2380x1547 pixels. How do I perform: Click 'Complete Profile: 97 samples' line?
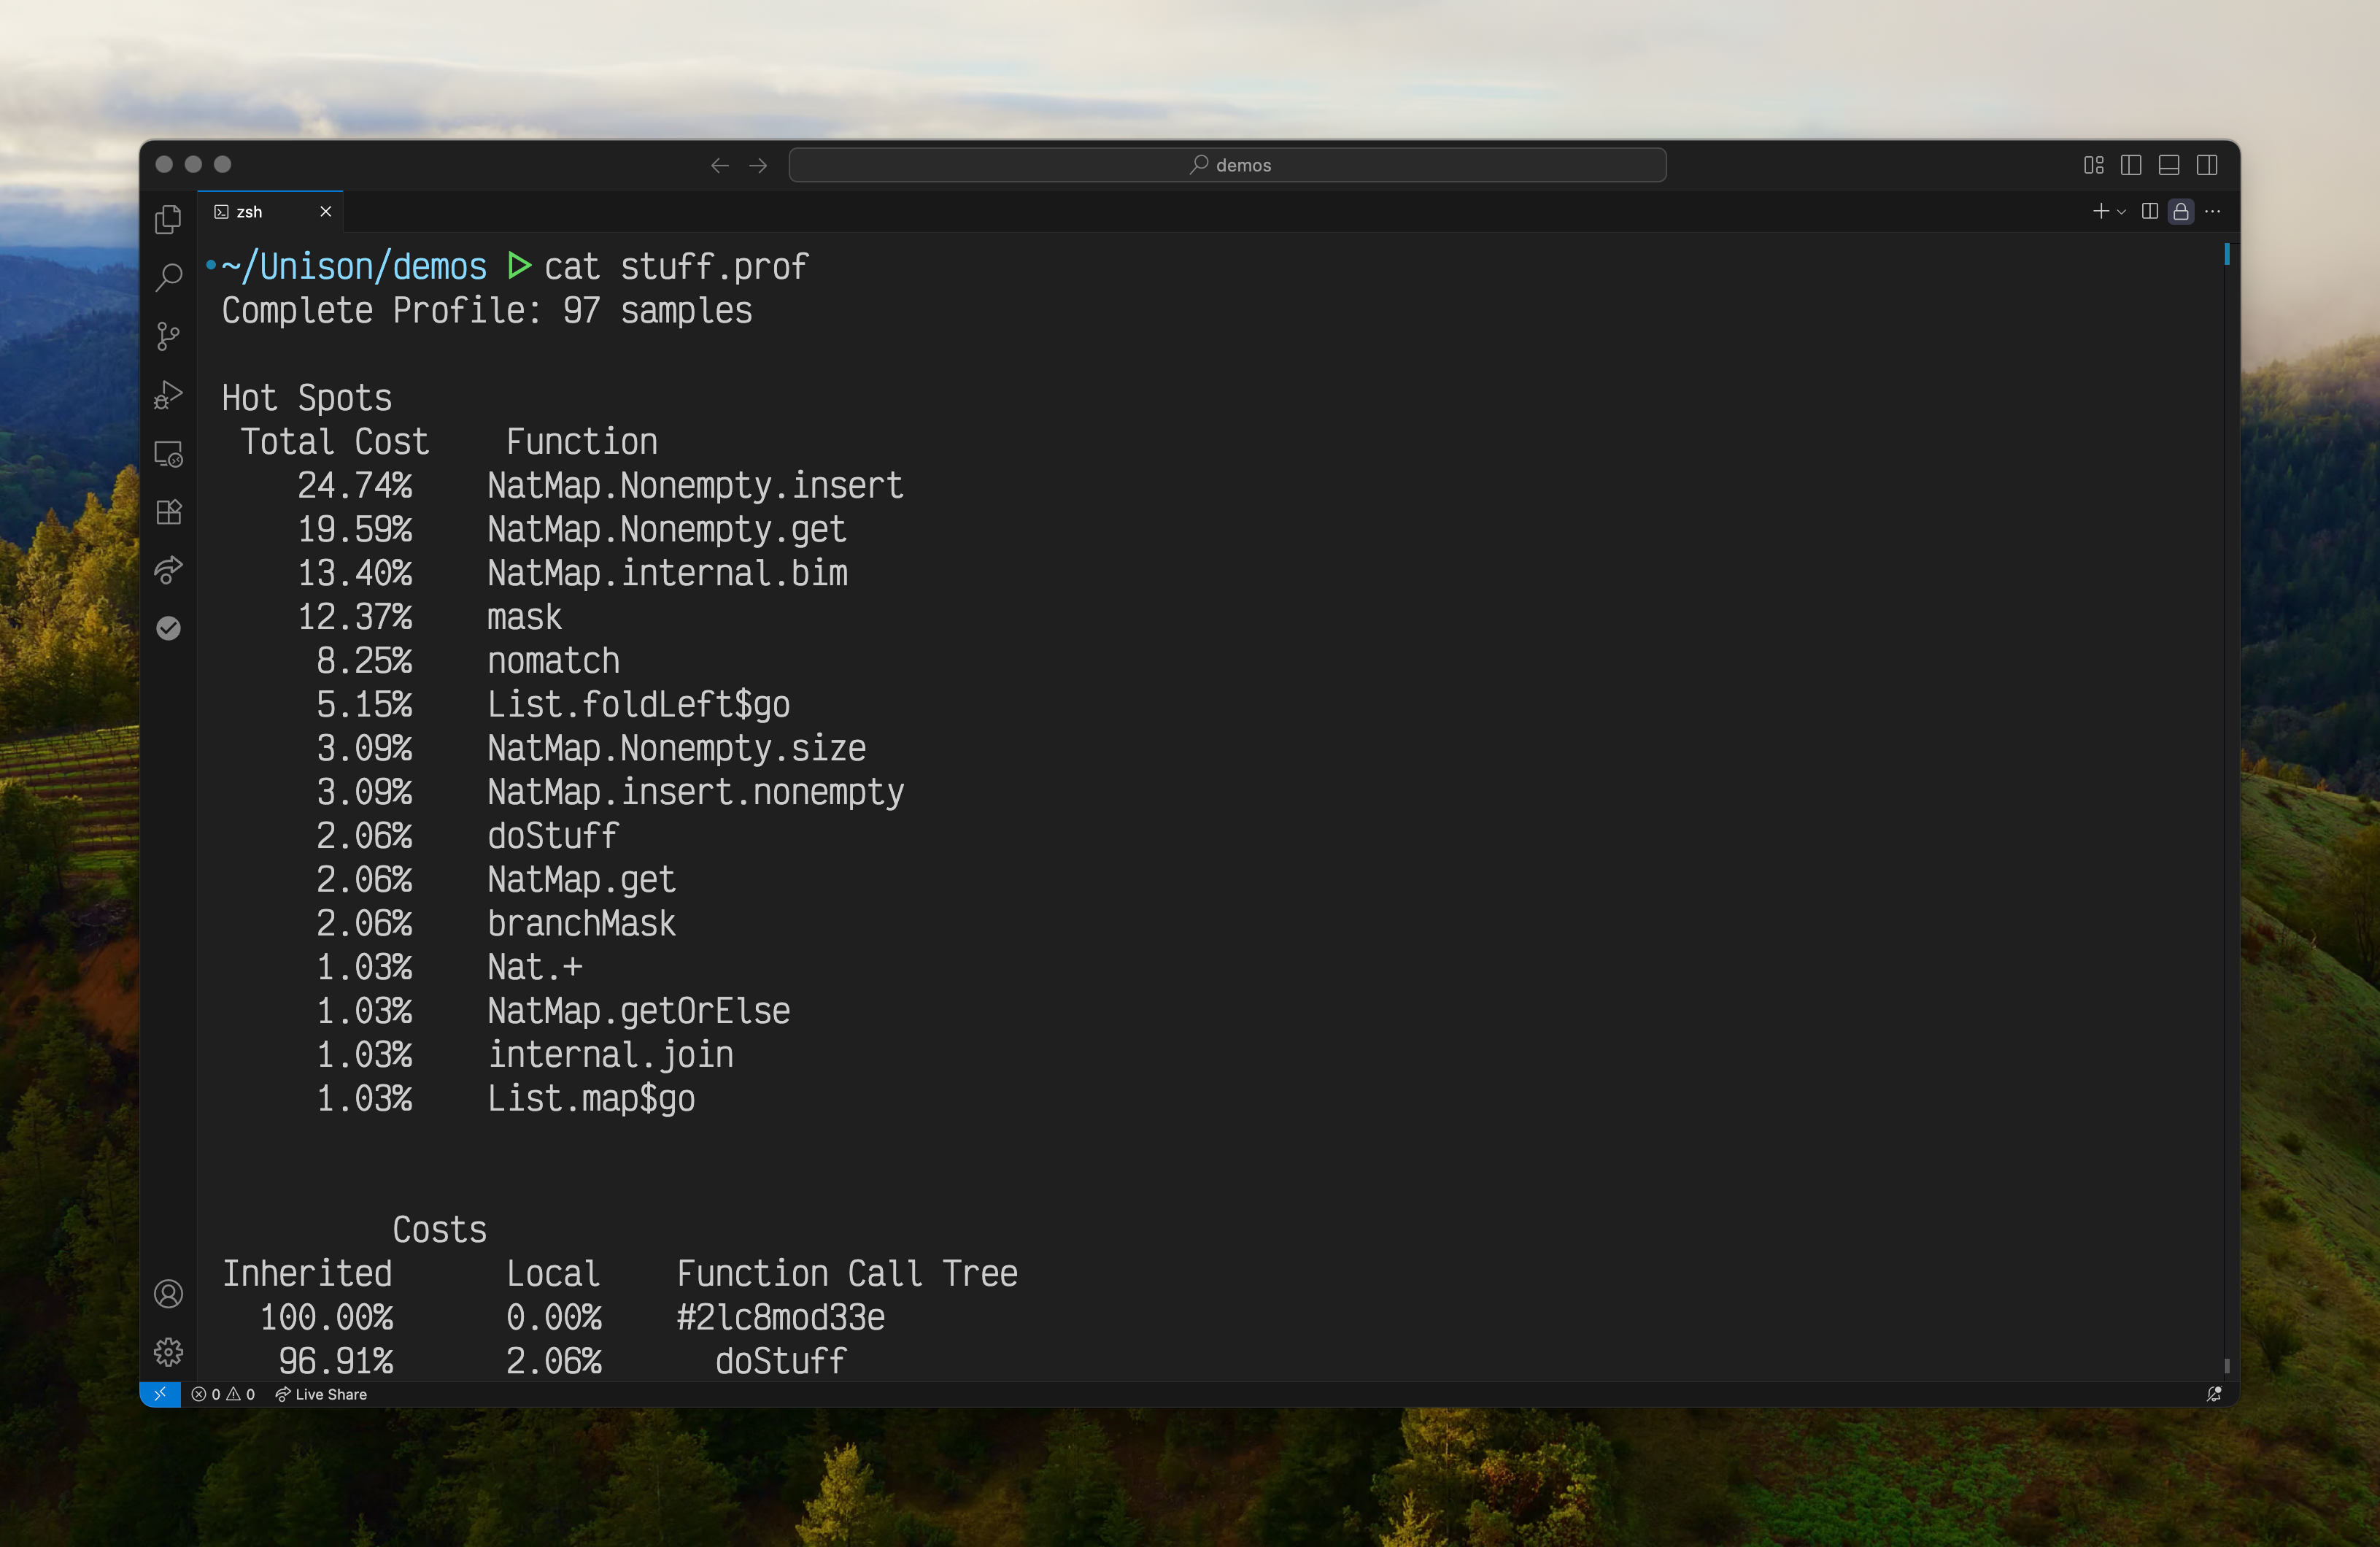tap(487, 311)
